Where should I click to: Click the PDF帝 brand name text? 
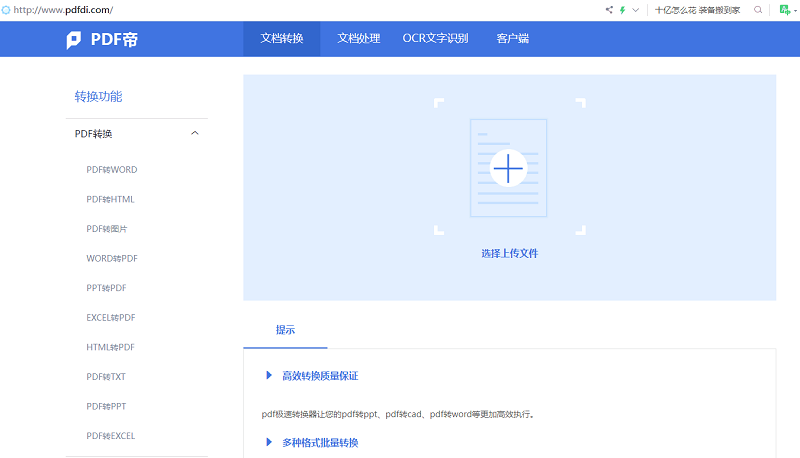click(x=114, y=40)
